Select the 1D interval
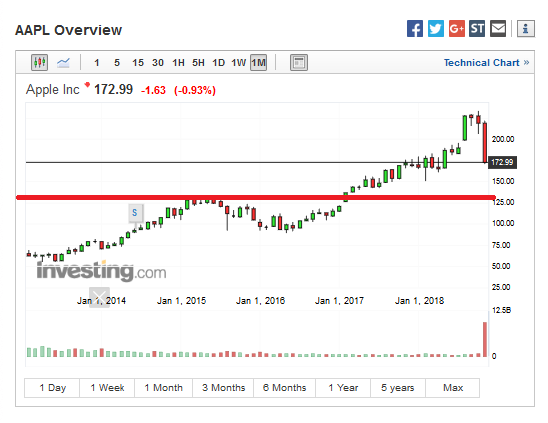This screenshot has width=548, height=423. (218, 63)
